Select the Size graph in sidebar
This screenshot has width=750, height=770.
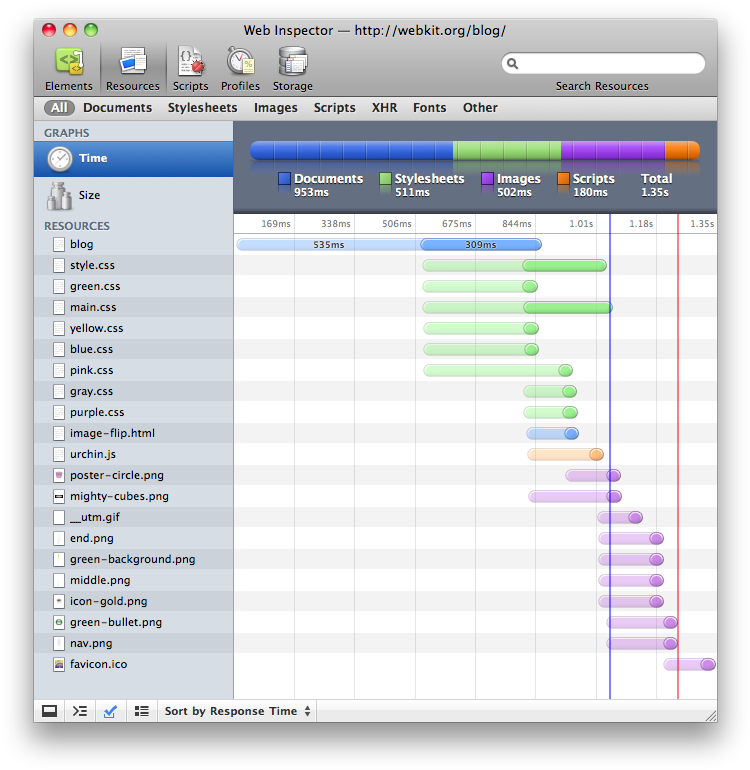pyautogui.click(x=90, y=195)
